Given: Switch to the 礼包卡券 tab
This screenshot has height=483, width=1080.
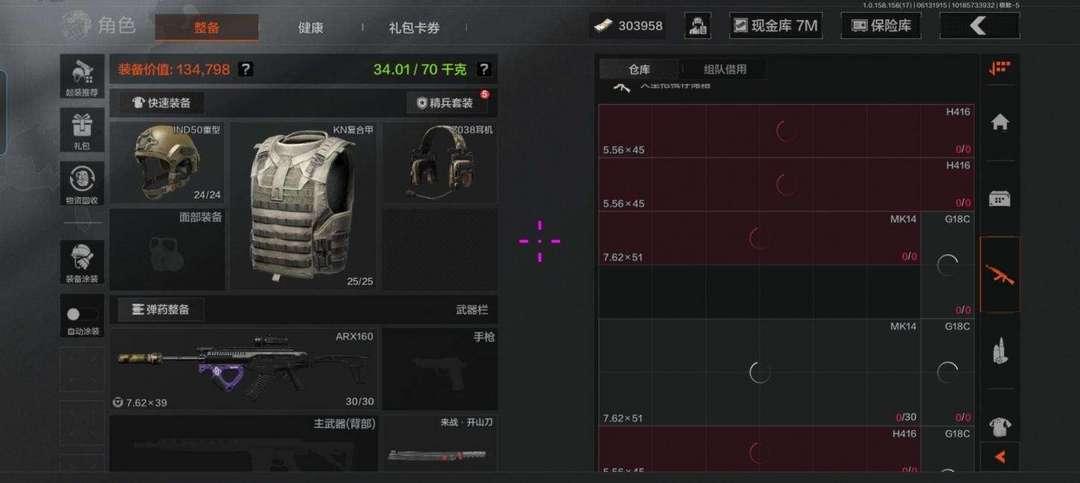Looking at the screenshot, I should coord(414,28).
